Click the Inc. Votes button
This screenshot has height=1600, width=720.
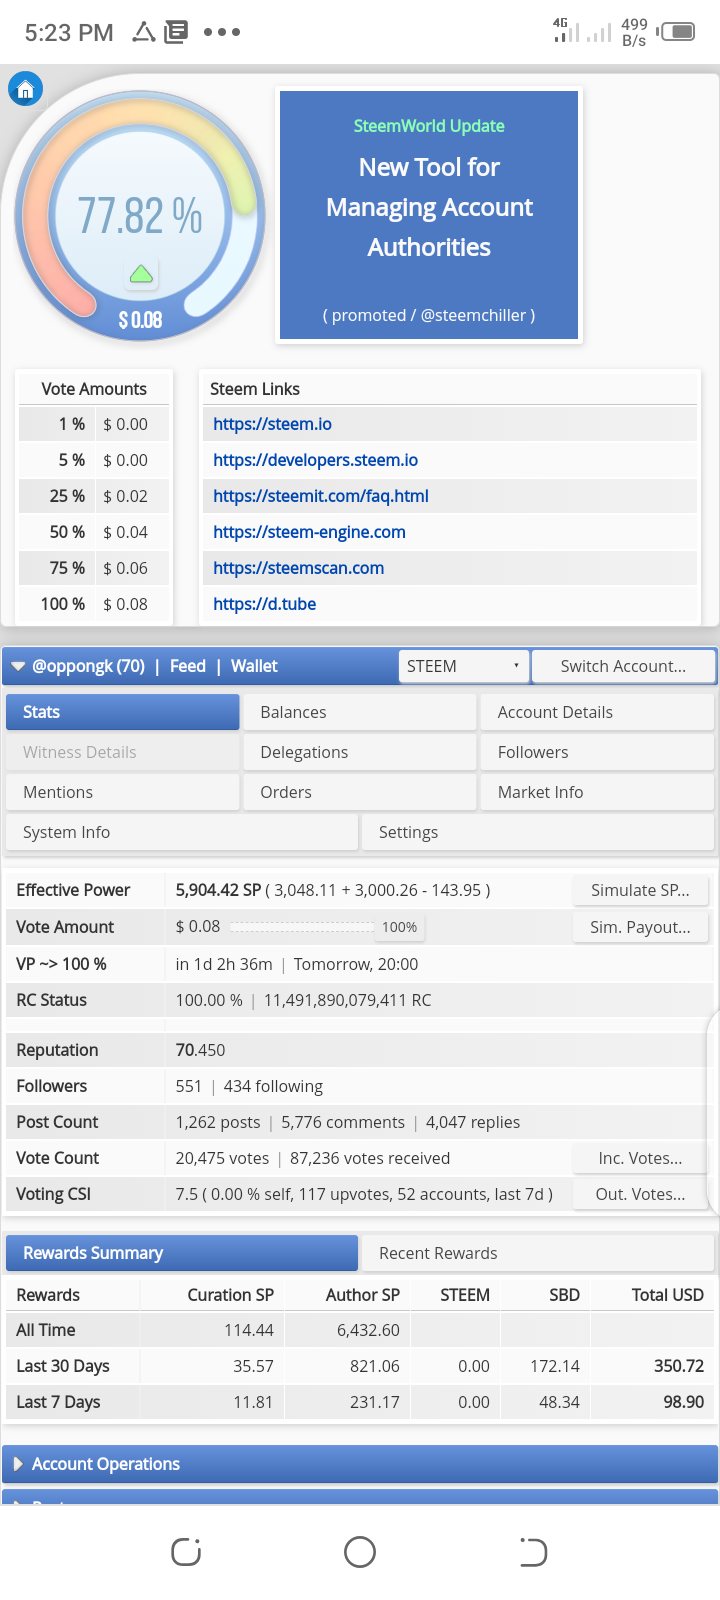pos(640,1158)
